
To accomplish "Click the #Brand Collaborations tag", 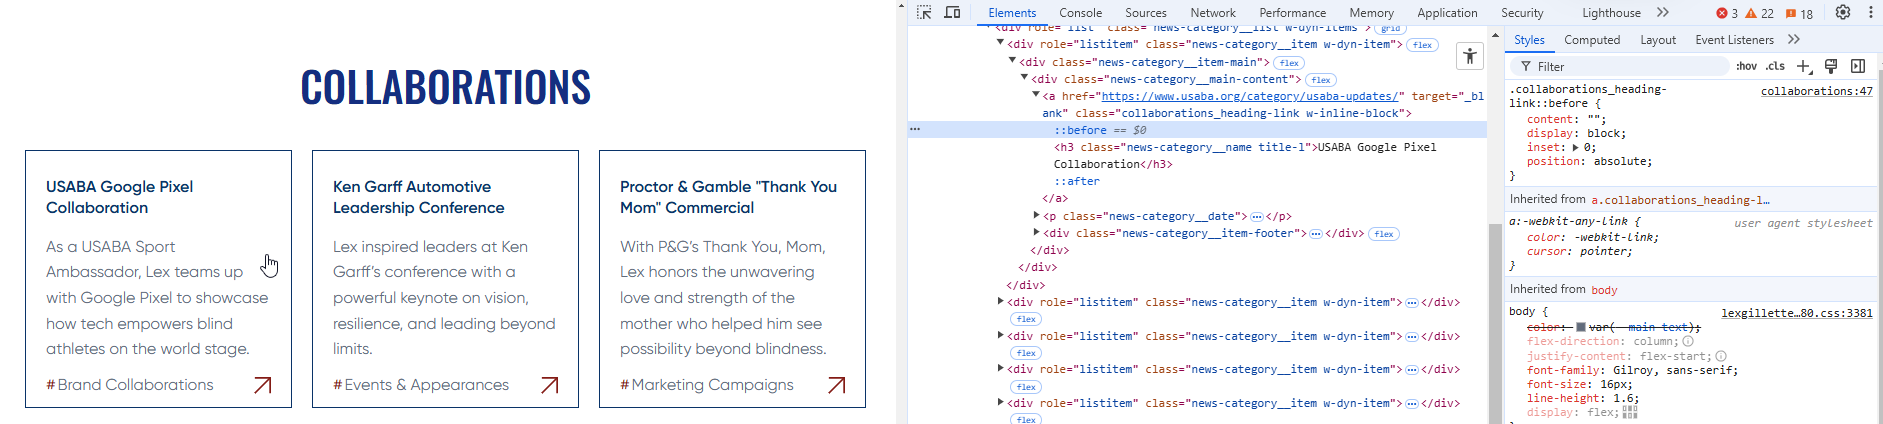I will (130, 385).
